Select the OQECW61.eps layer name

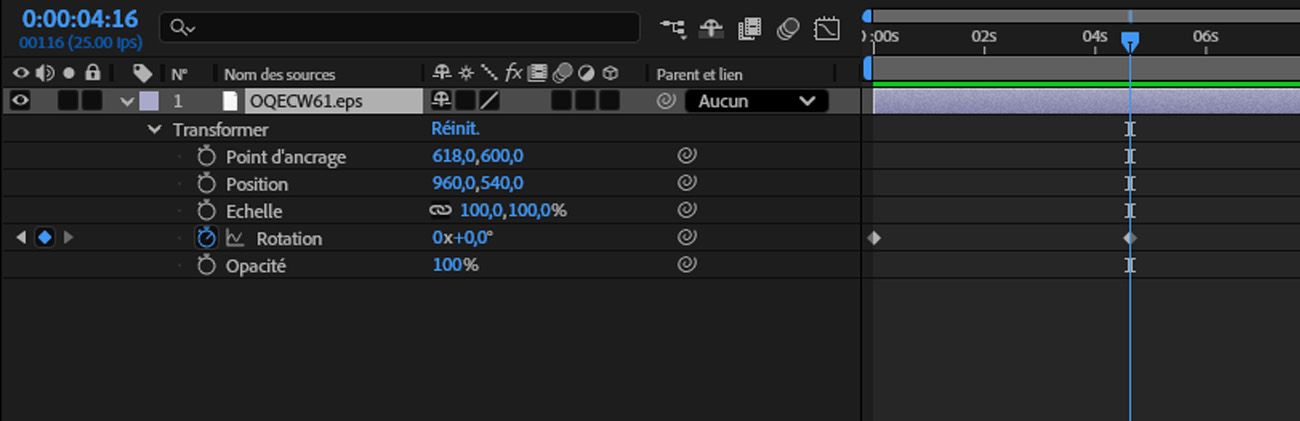[334, 101]
